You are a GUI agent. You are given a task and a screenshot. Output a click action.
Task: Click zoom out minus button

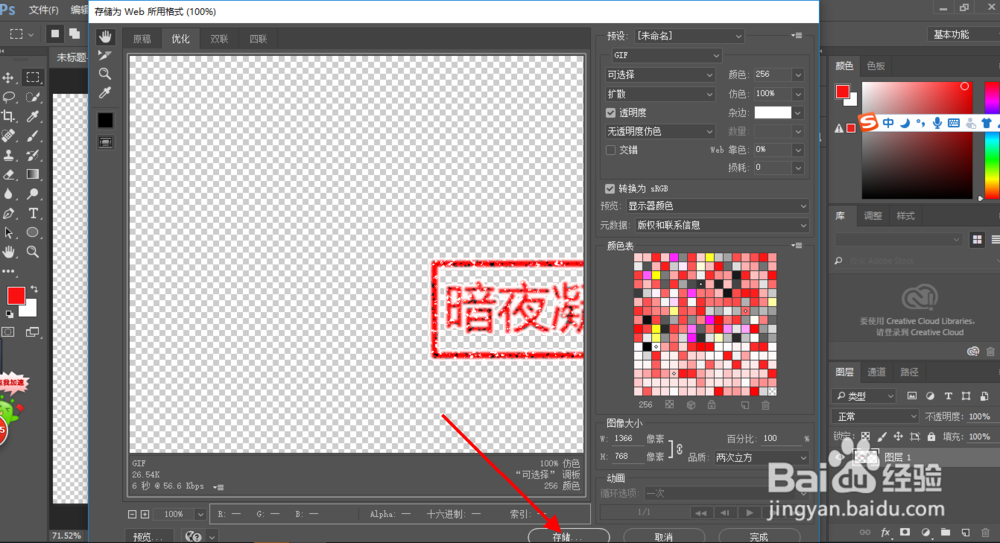pyautogui.click(x=132, y=514)
